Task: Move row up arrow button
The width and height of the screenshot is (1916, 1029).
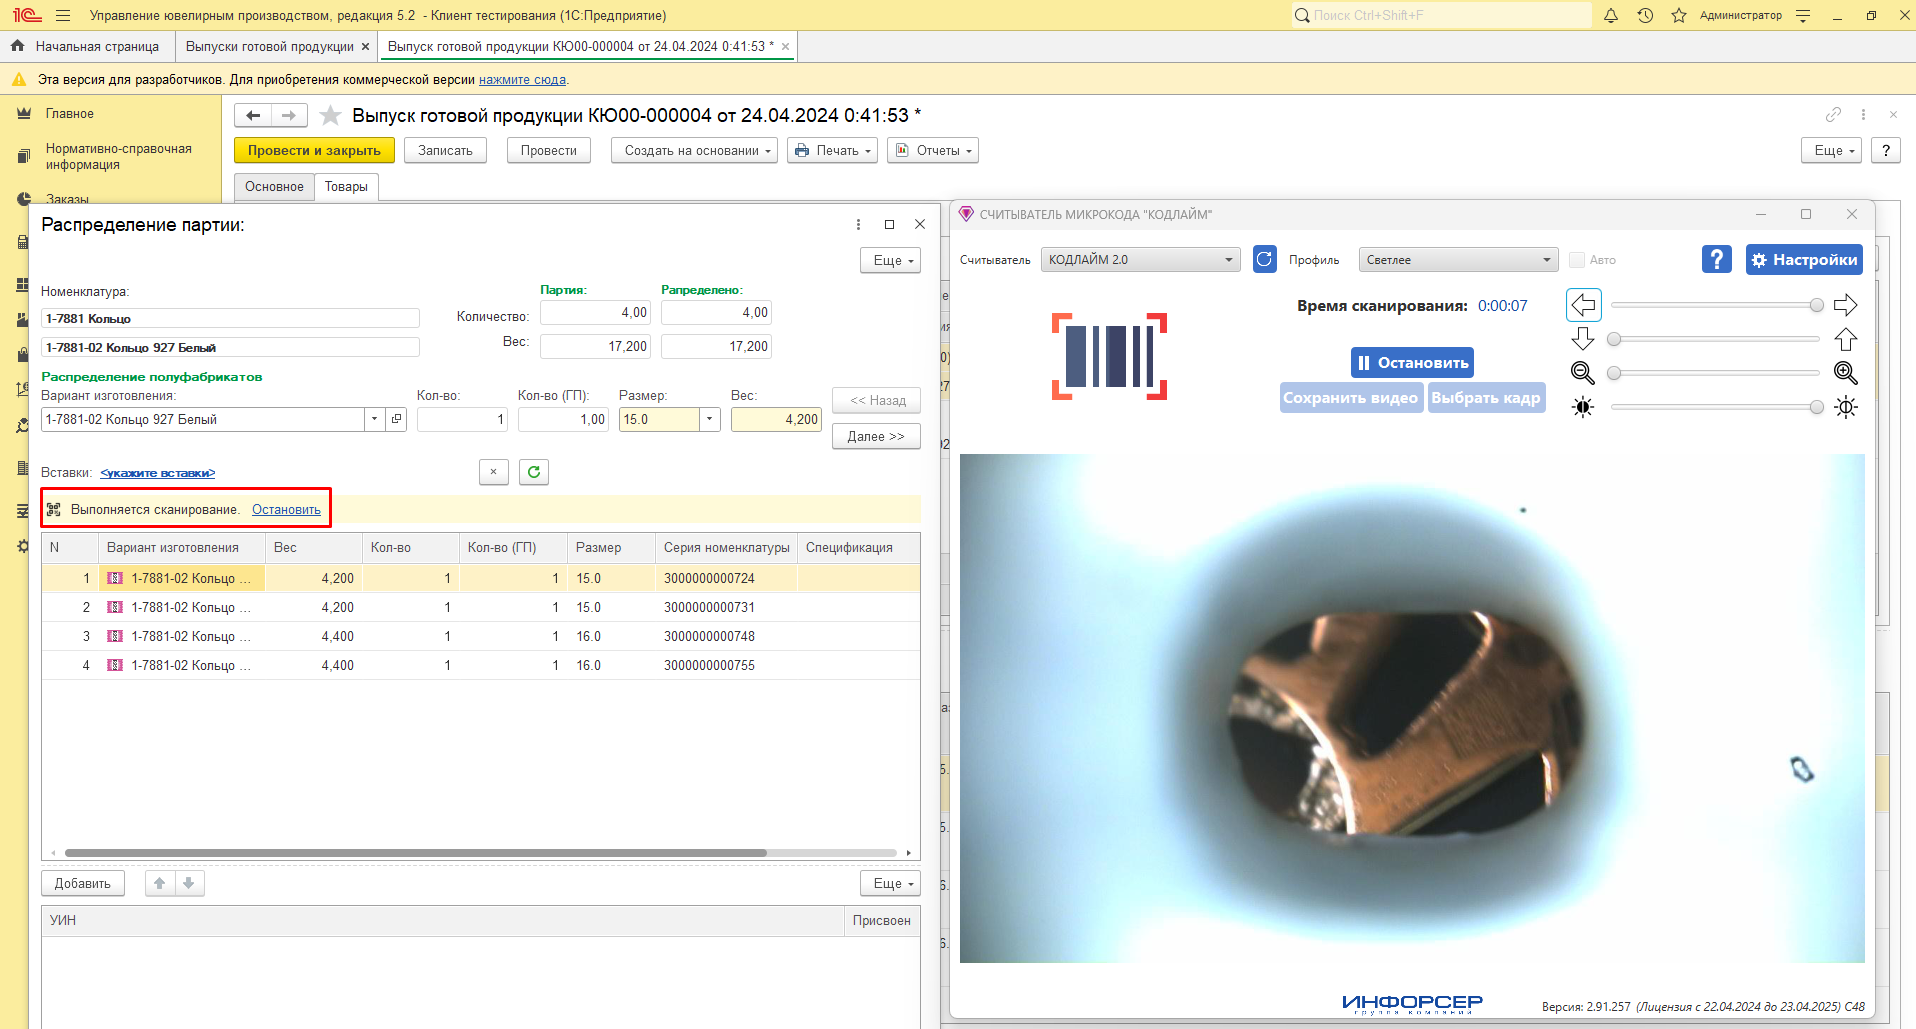Action: click(x=160, y=883)
